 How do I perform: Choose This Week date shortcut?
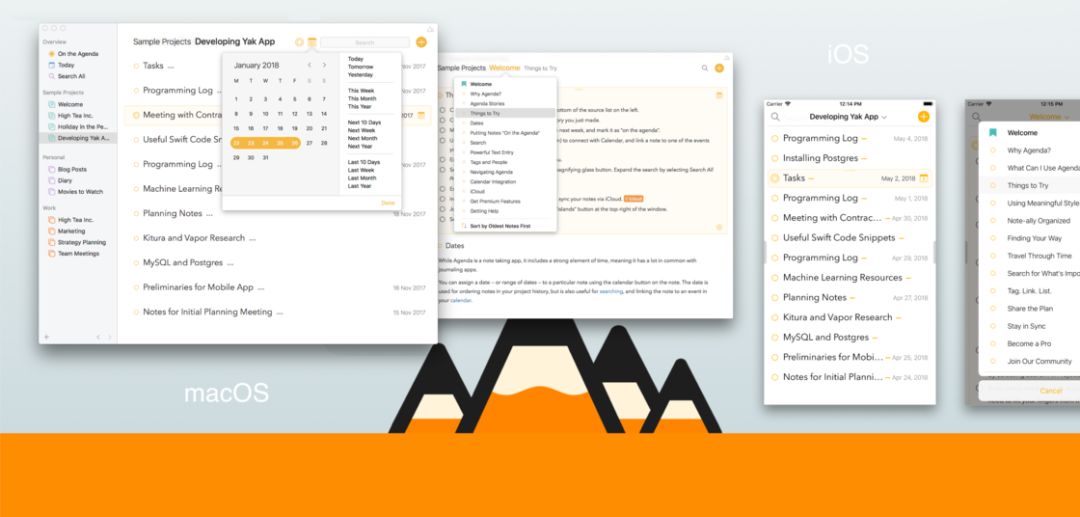tap(361, 91)
